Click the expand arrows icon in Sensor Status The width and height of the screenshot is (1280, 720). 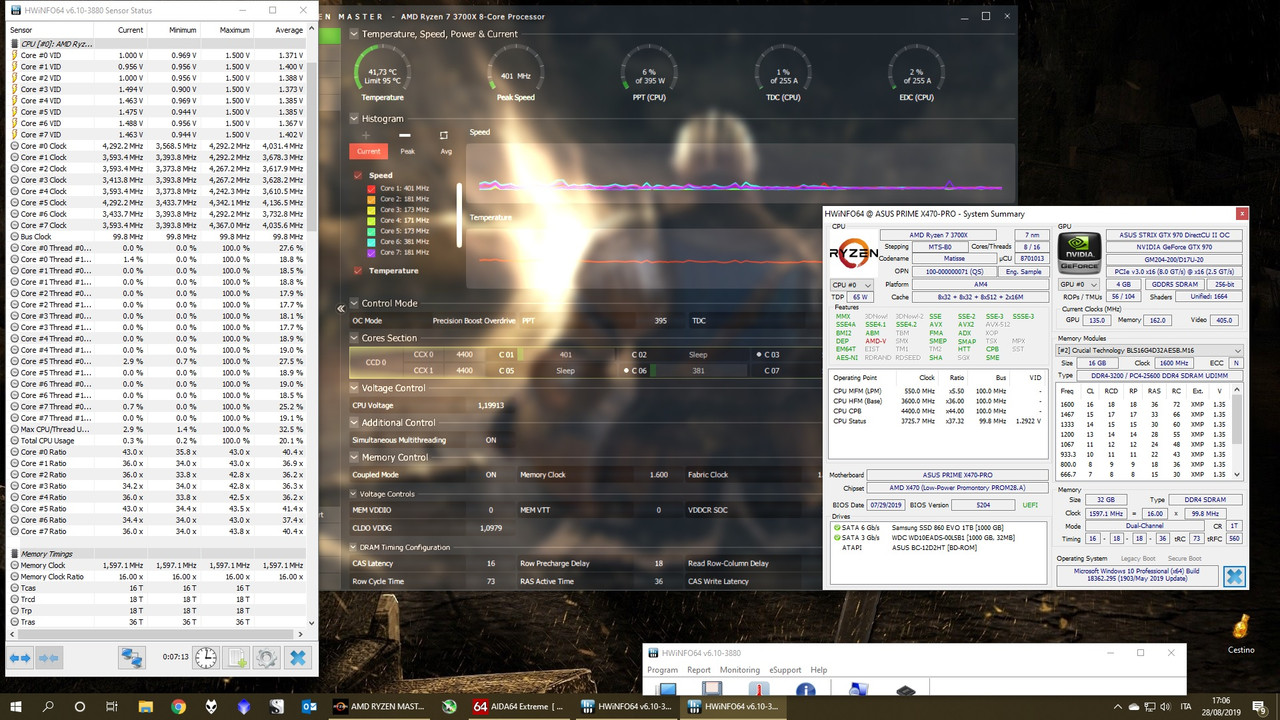pyautogui.click(x=20, y=657)
